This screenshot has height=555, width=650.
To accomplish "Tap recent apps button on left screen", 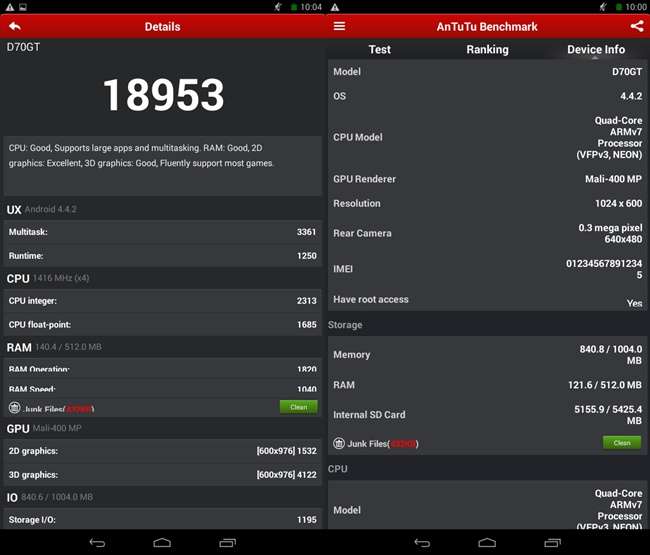I will (x=227, y=543).
